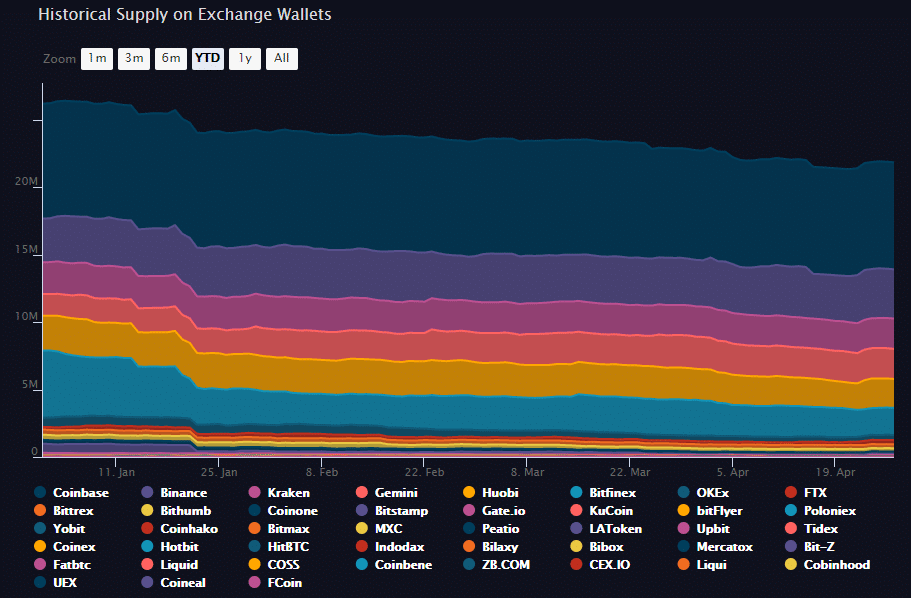Click the Bitstamp legend marker icon
This screenshot has height=598, width=911.
coord(362,510)
